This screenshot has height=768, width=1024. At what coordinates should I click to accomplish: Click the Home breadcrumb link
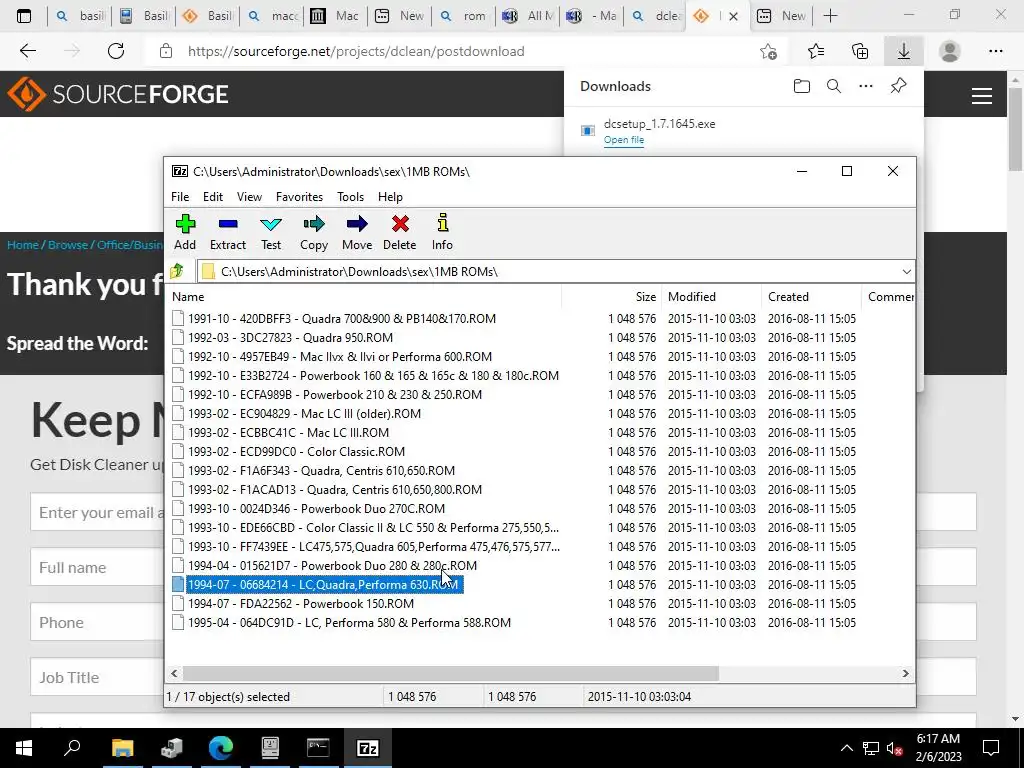tap(23, 245)
